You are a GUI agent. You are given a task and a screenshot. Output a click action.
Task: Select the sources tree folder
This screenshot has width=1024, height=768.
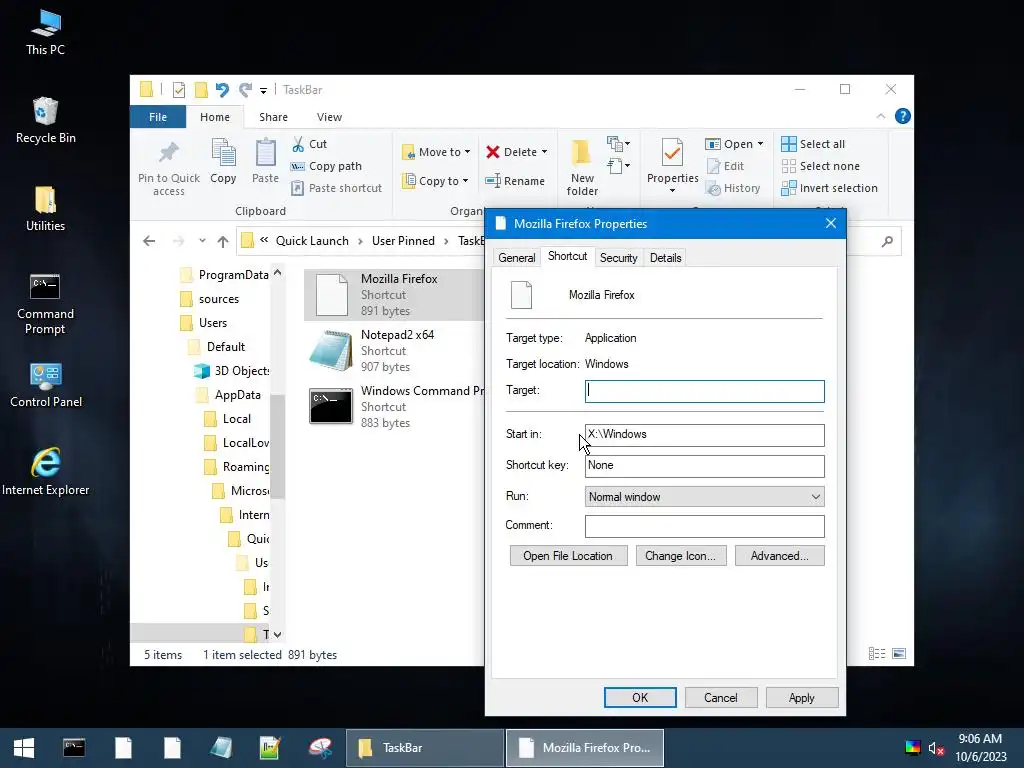point(210,299)
